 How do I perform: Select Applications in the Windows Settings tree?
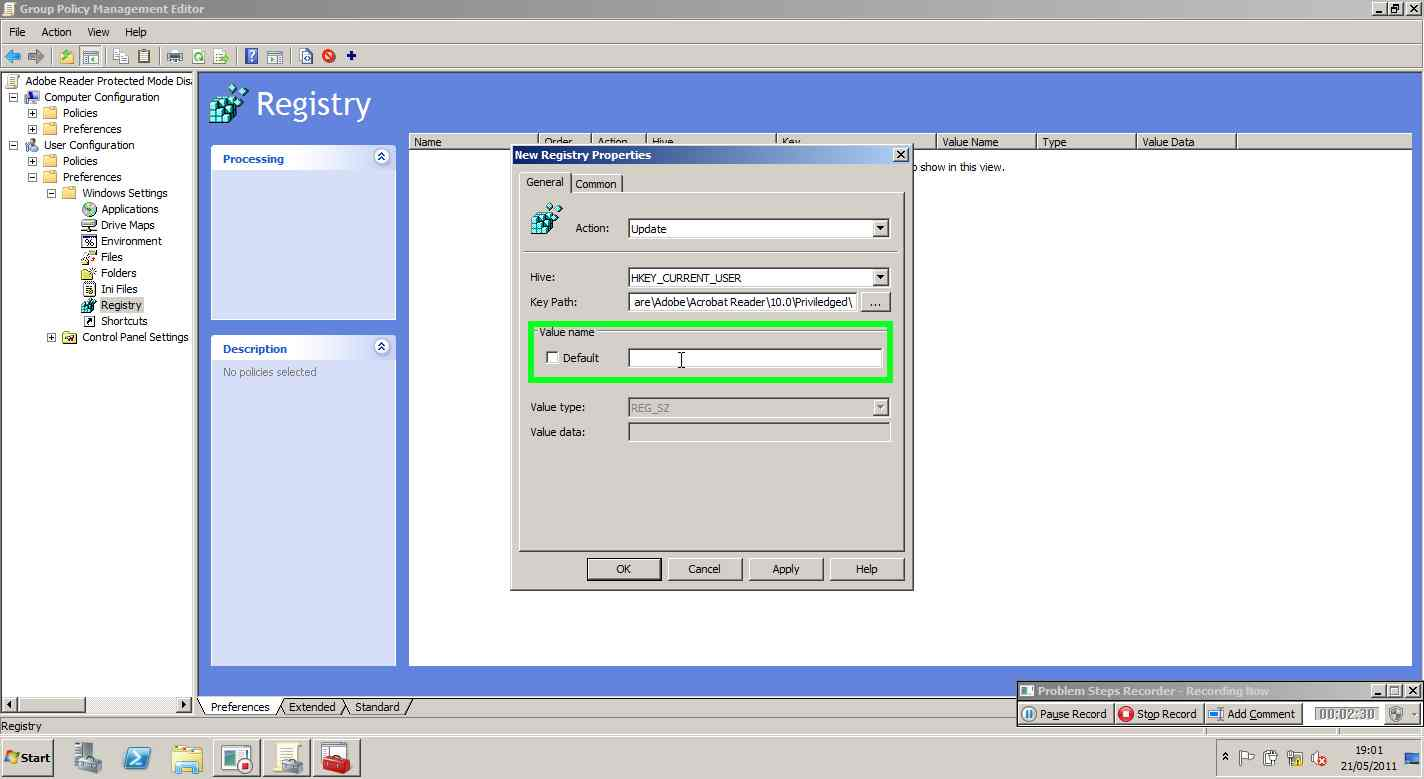pyautogui.click(x=129, y=209)
